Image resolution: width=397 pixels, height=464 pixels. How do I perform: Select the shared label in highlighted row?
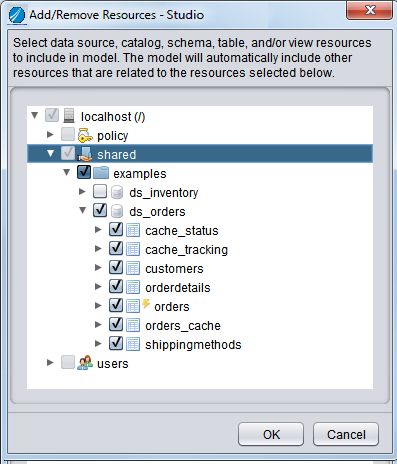[x=117, y=155]
